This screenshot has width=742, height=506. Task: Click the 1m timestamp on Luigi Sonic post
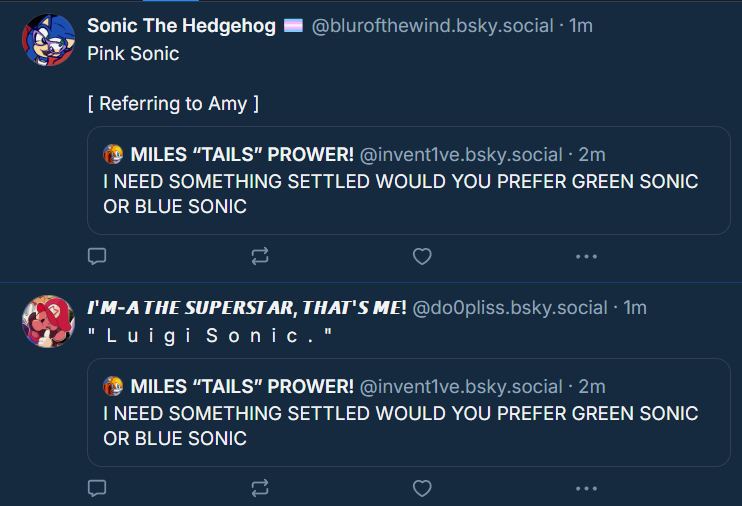[x=635, y=307]
